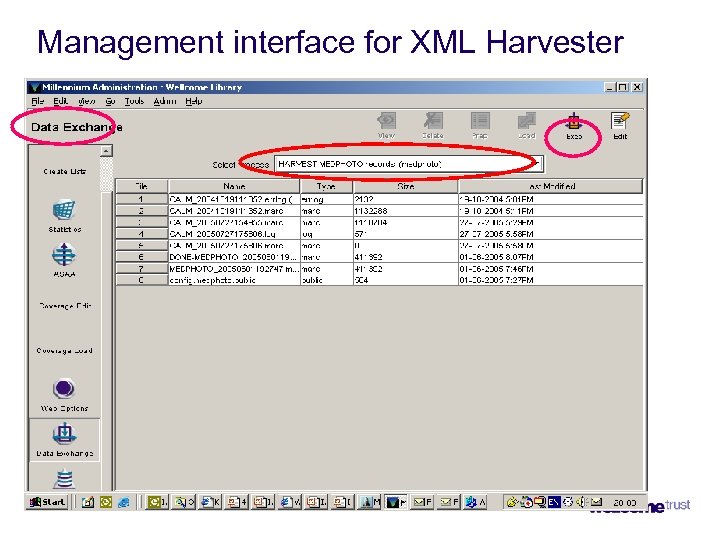Click size cell 1132288

pyautogui.click(x=406, y=211)
